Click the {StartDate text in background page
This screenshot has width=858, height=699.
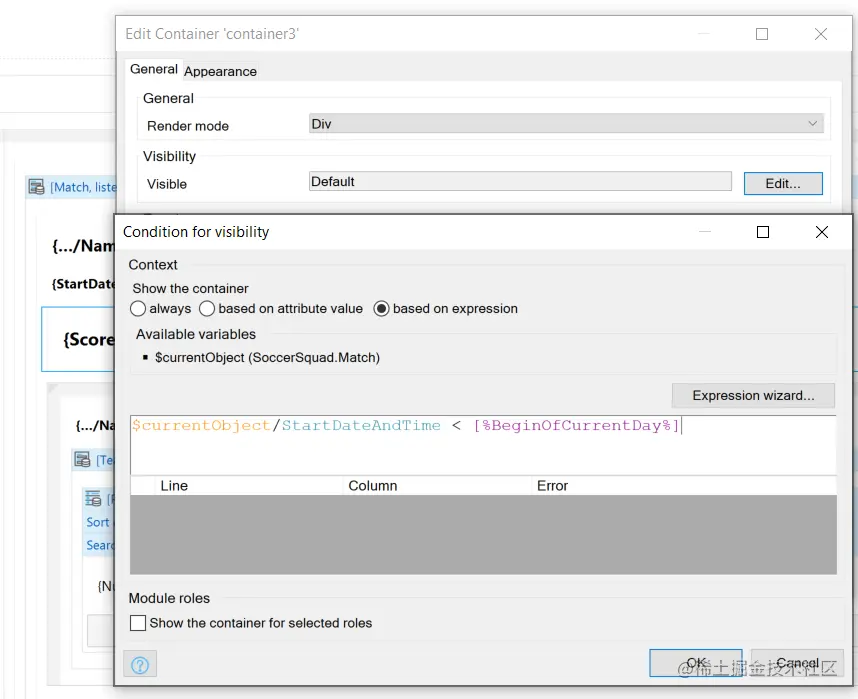(83, 284)
